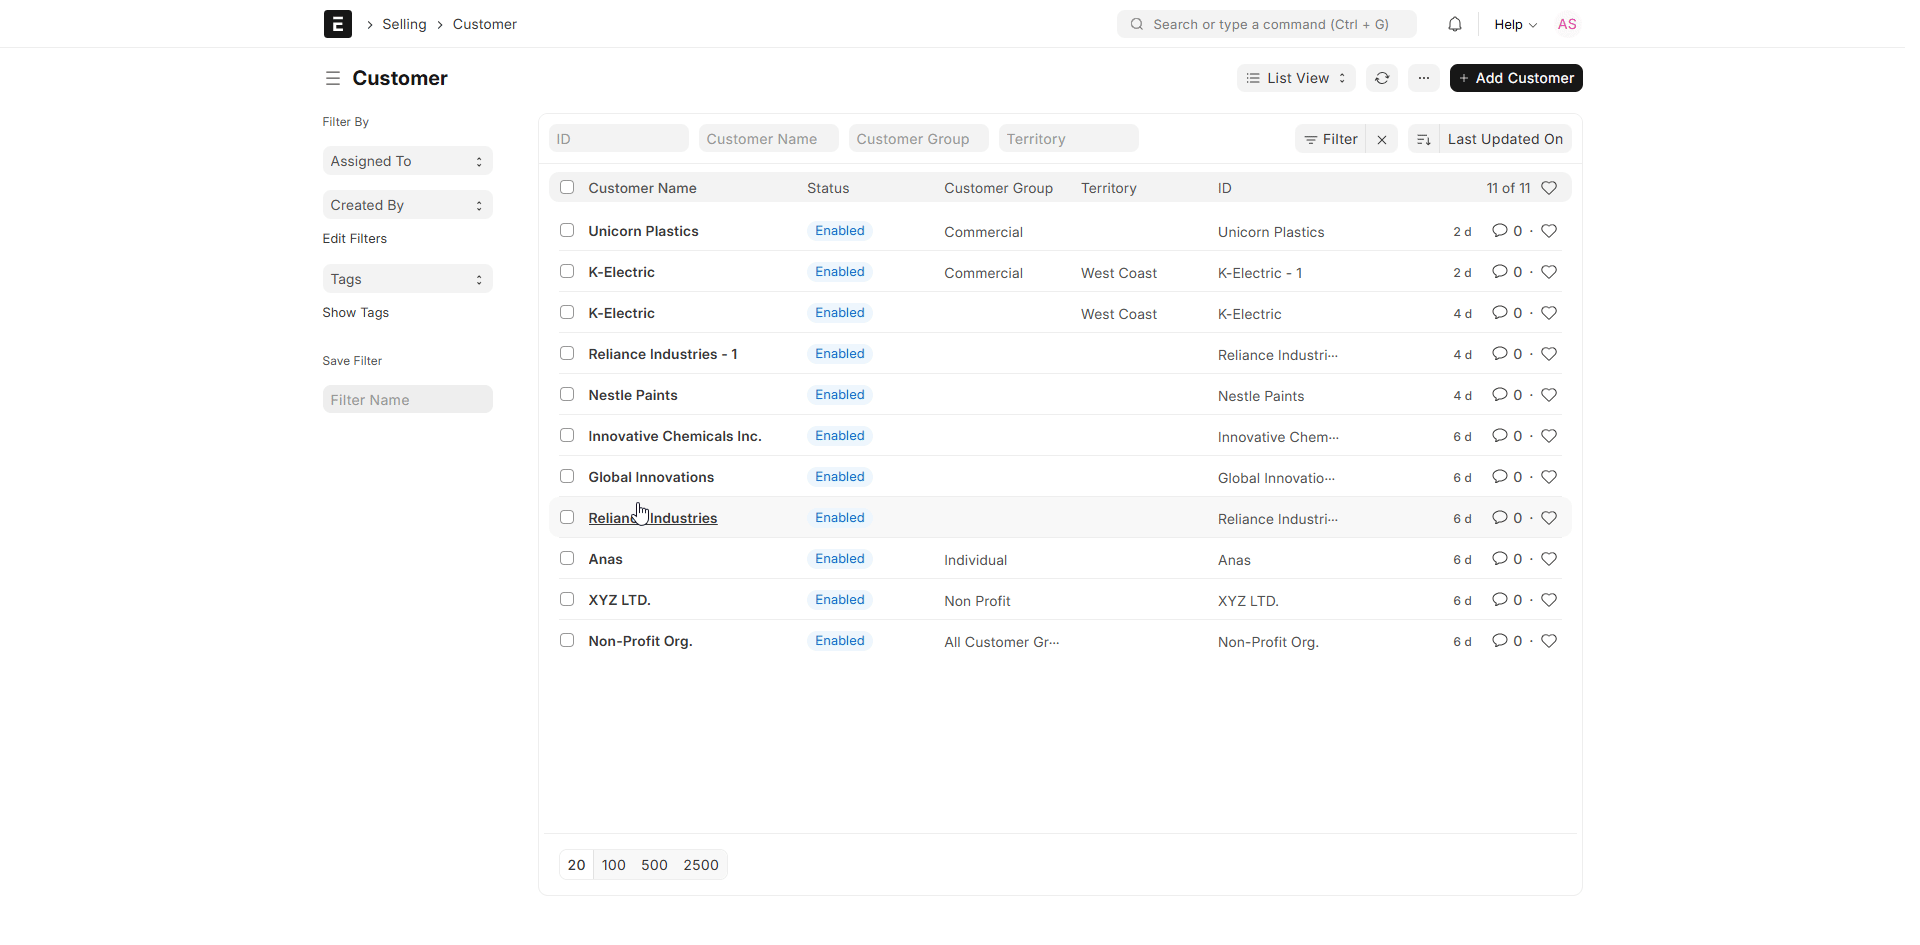Like the Unicorn Plastics row heart
This screenshot has width=1920, height=945.
point(1549,231)
